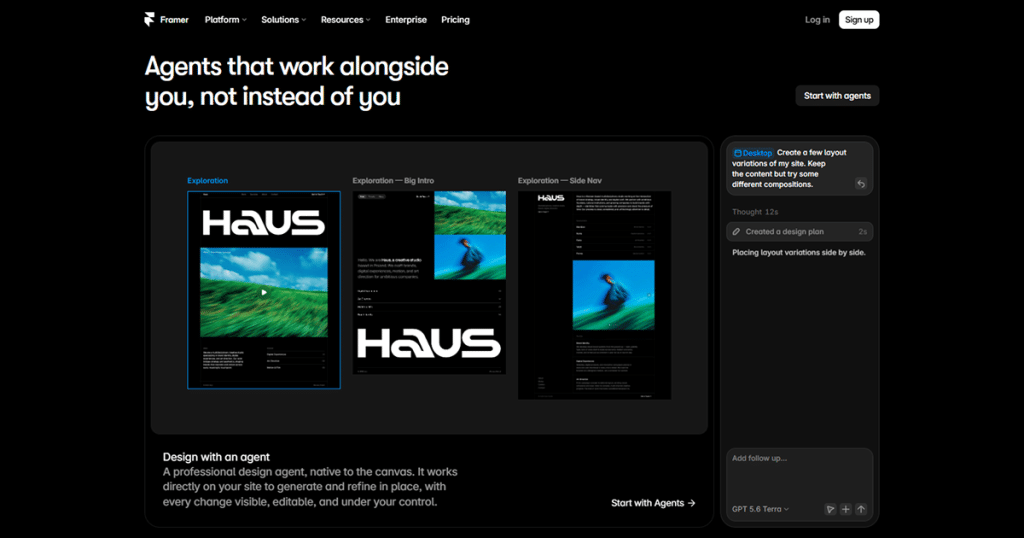Click the Placing layout variations side by side text
The image size is (1024, 538).
pyautogui.click(x=799, y=253)
